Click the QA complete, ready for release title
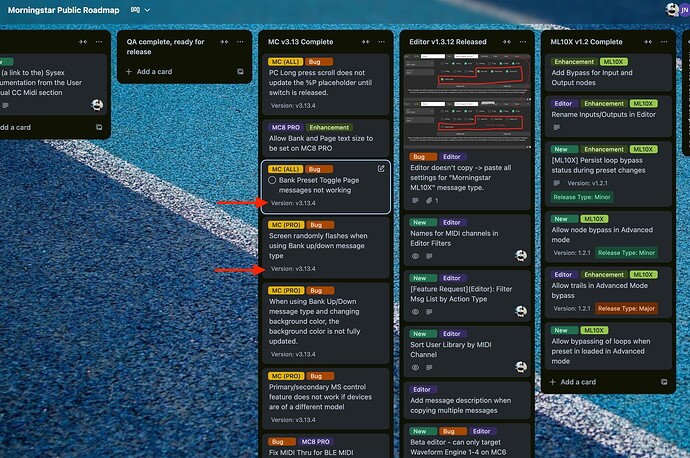Viewport: 690px width, 458px height. (x=165, y=47)
